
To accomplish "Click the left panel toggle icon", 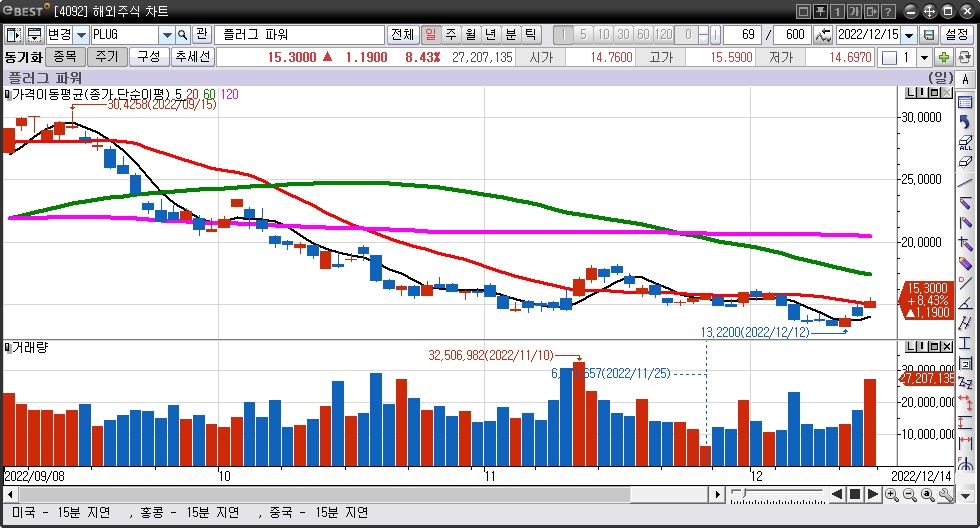I will pyautogui.click(x=14, y=34).
